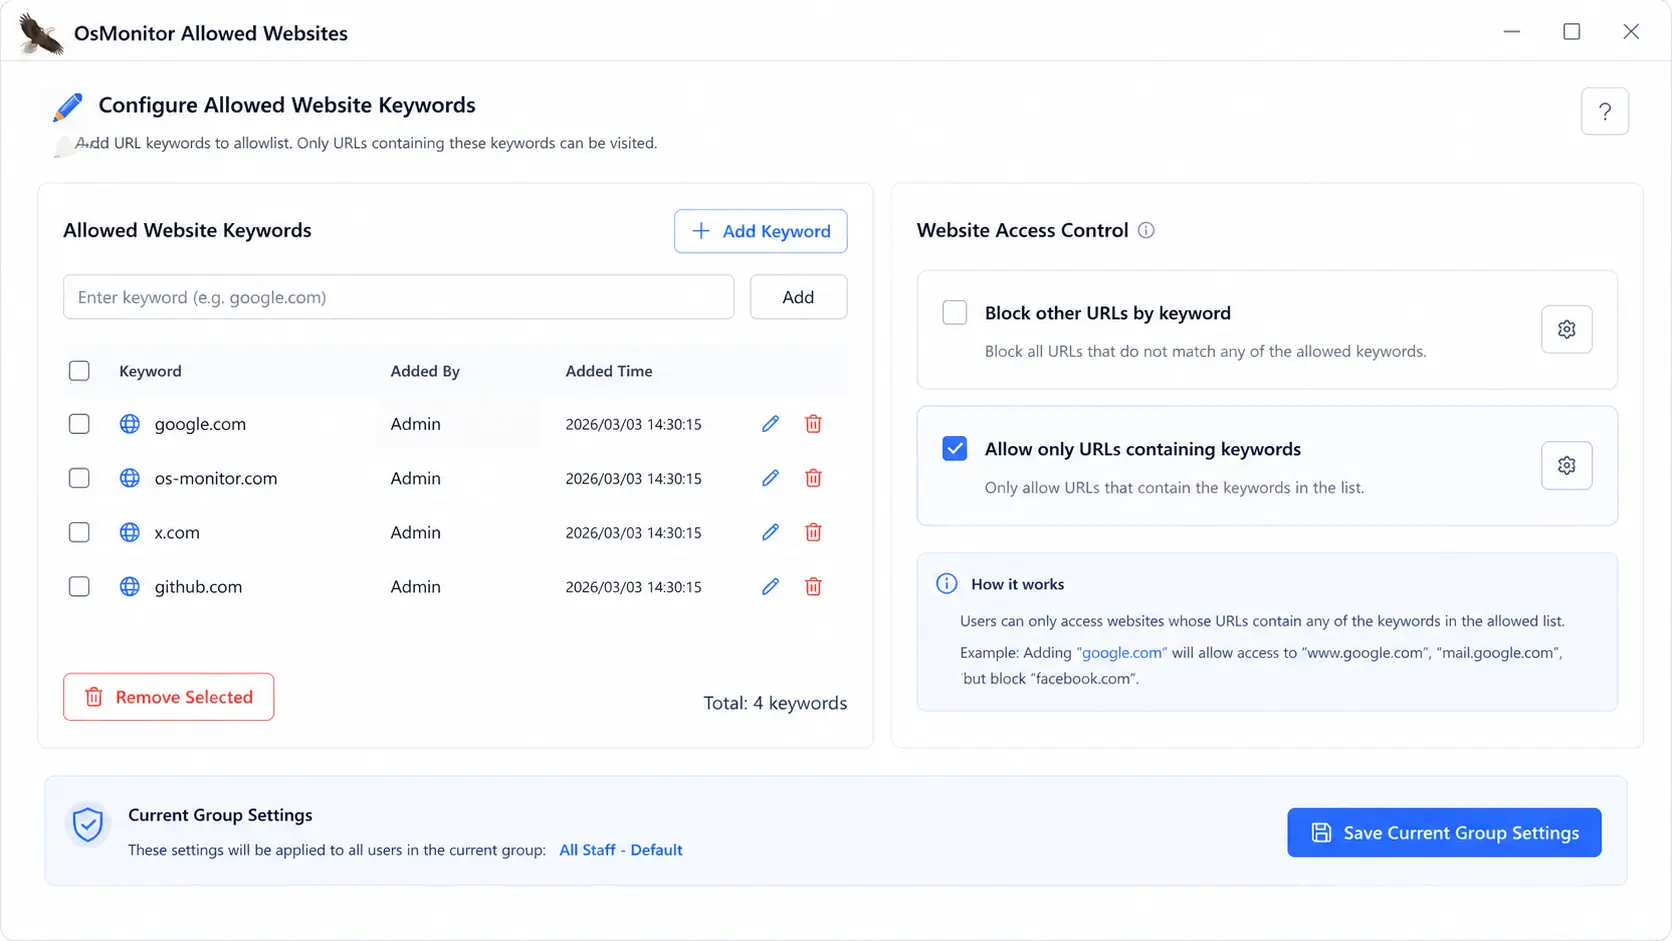Click the Added Time column header

pyautogui.click(x=609, y=371)
